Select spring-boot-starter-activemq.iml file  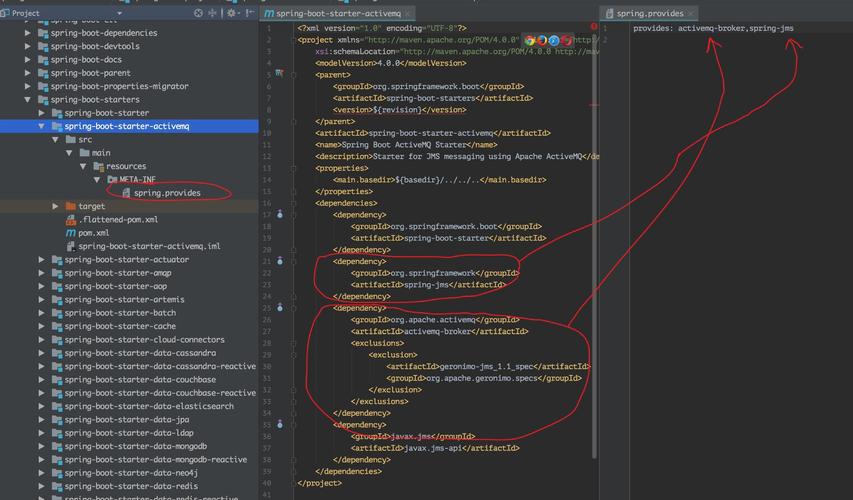click(x=149, y=246)
